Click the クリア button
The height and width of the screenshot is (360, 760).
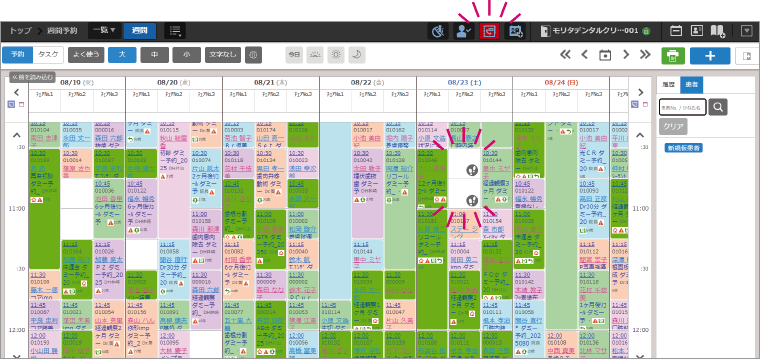click(x=673, y=126)
